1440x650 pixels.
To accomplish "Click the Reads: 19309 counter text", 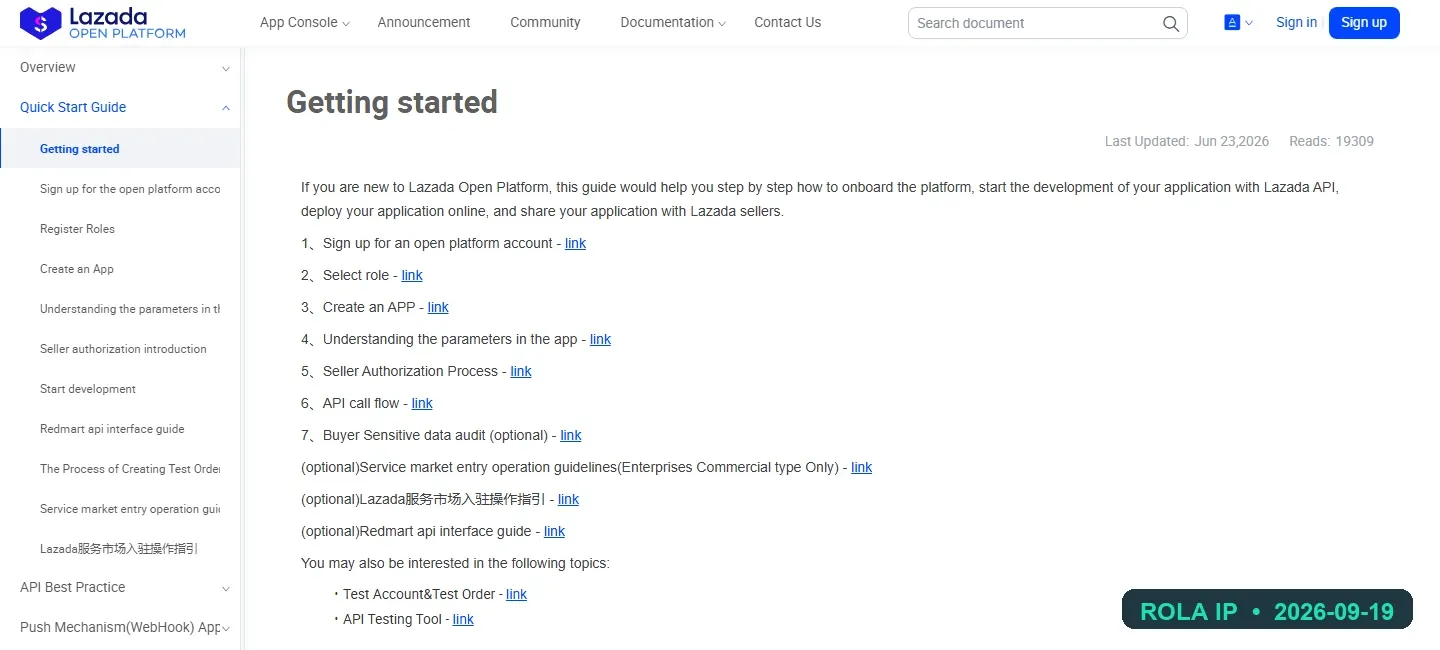I will click(1331, 141).
